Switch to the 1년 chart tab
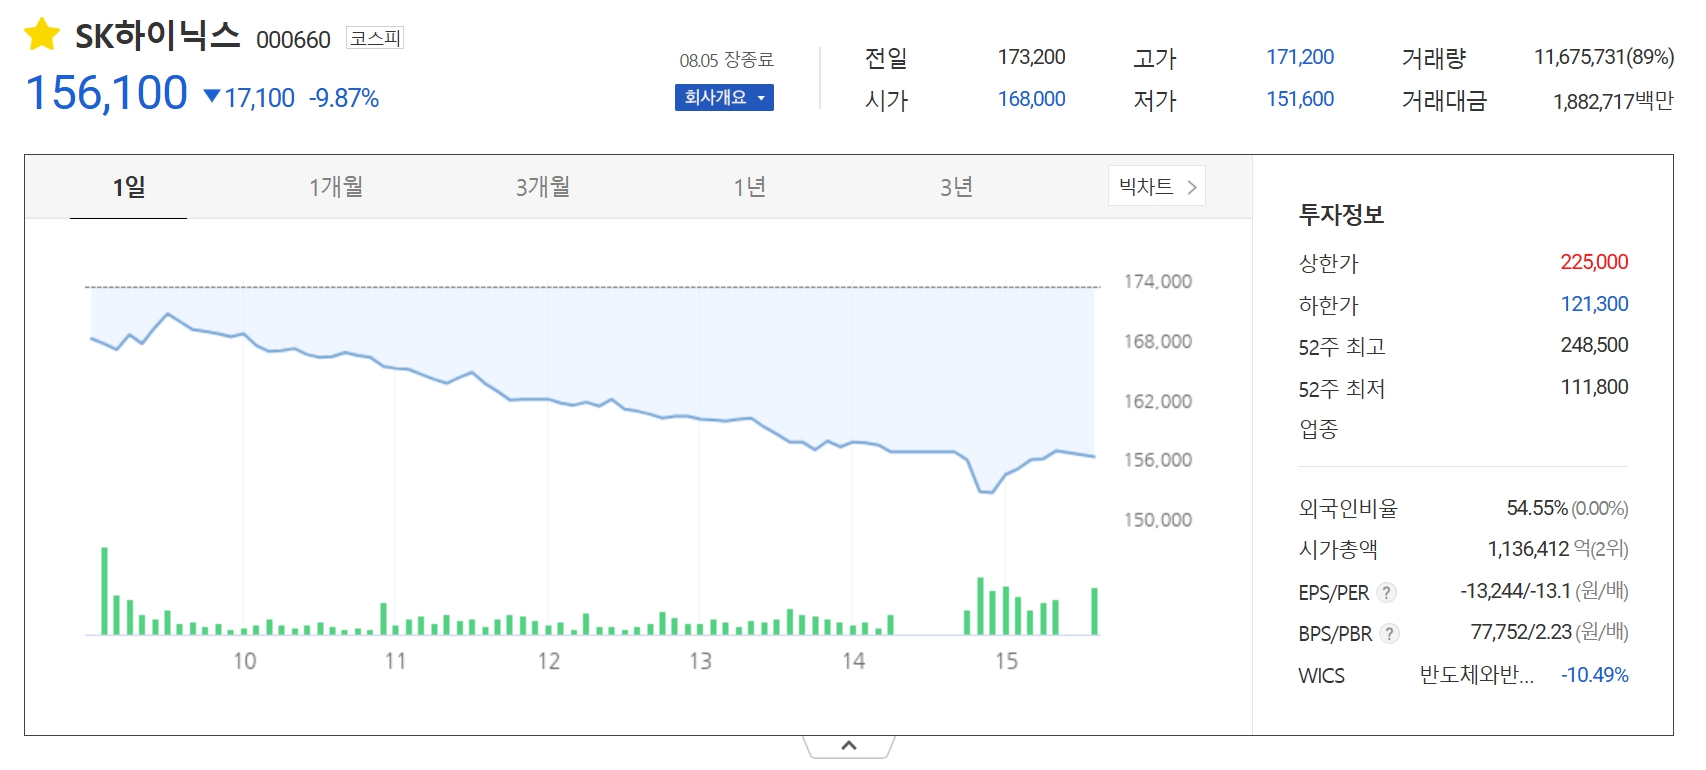 click(750, 187)
